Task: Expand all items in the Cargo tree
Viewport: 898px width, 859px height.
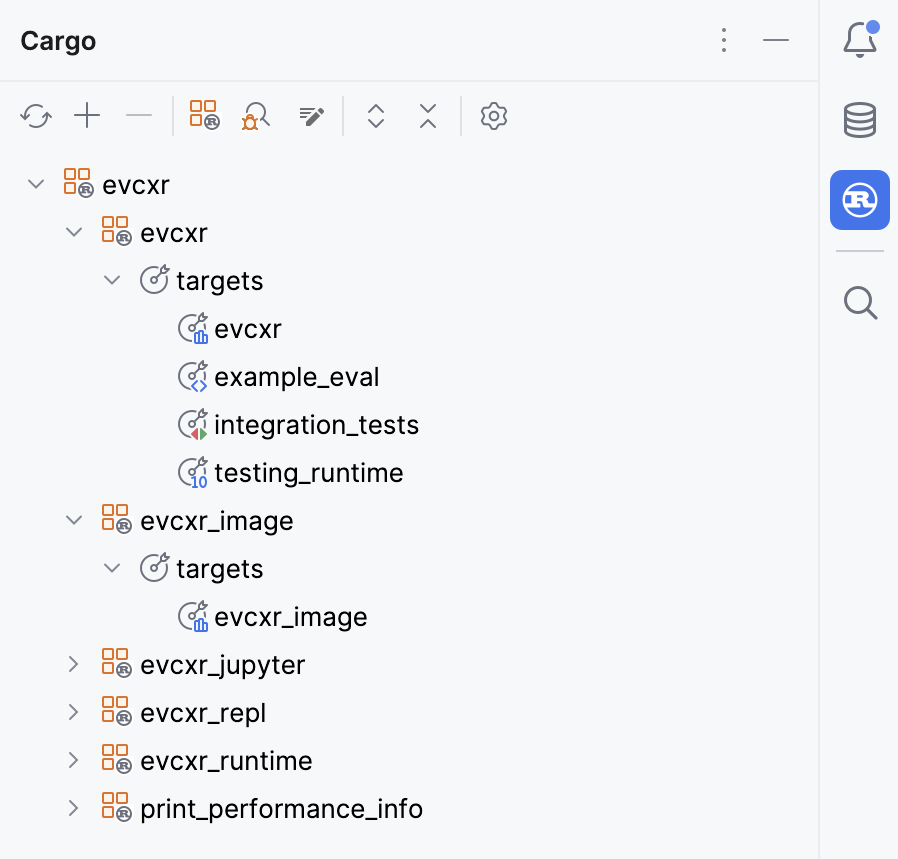Action: click(375, 116)
